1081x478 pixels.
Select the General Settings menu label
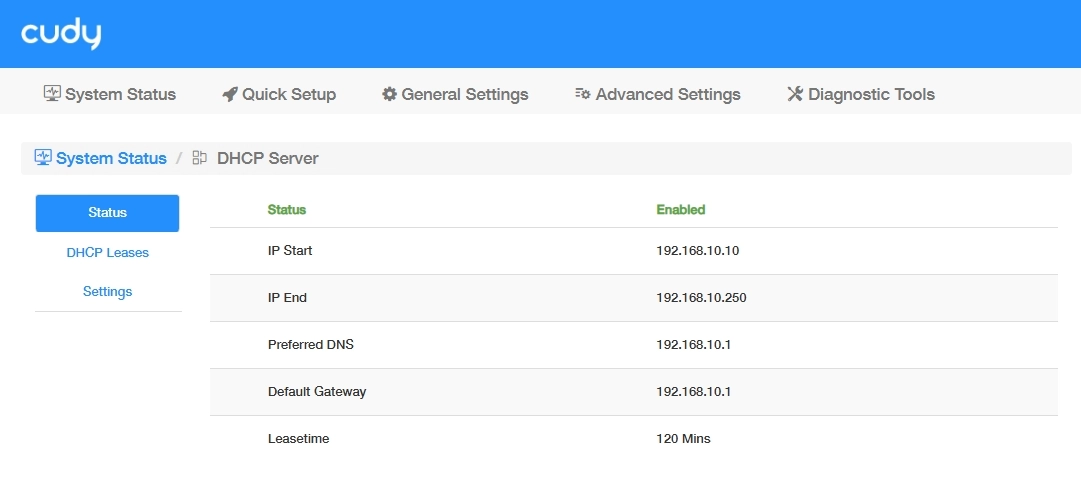click(x=465, y=94)
